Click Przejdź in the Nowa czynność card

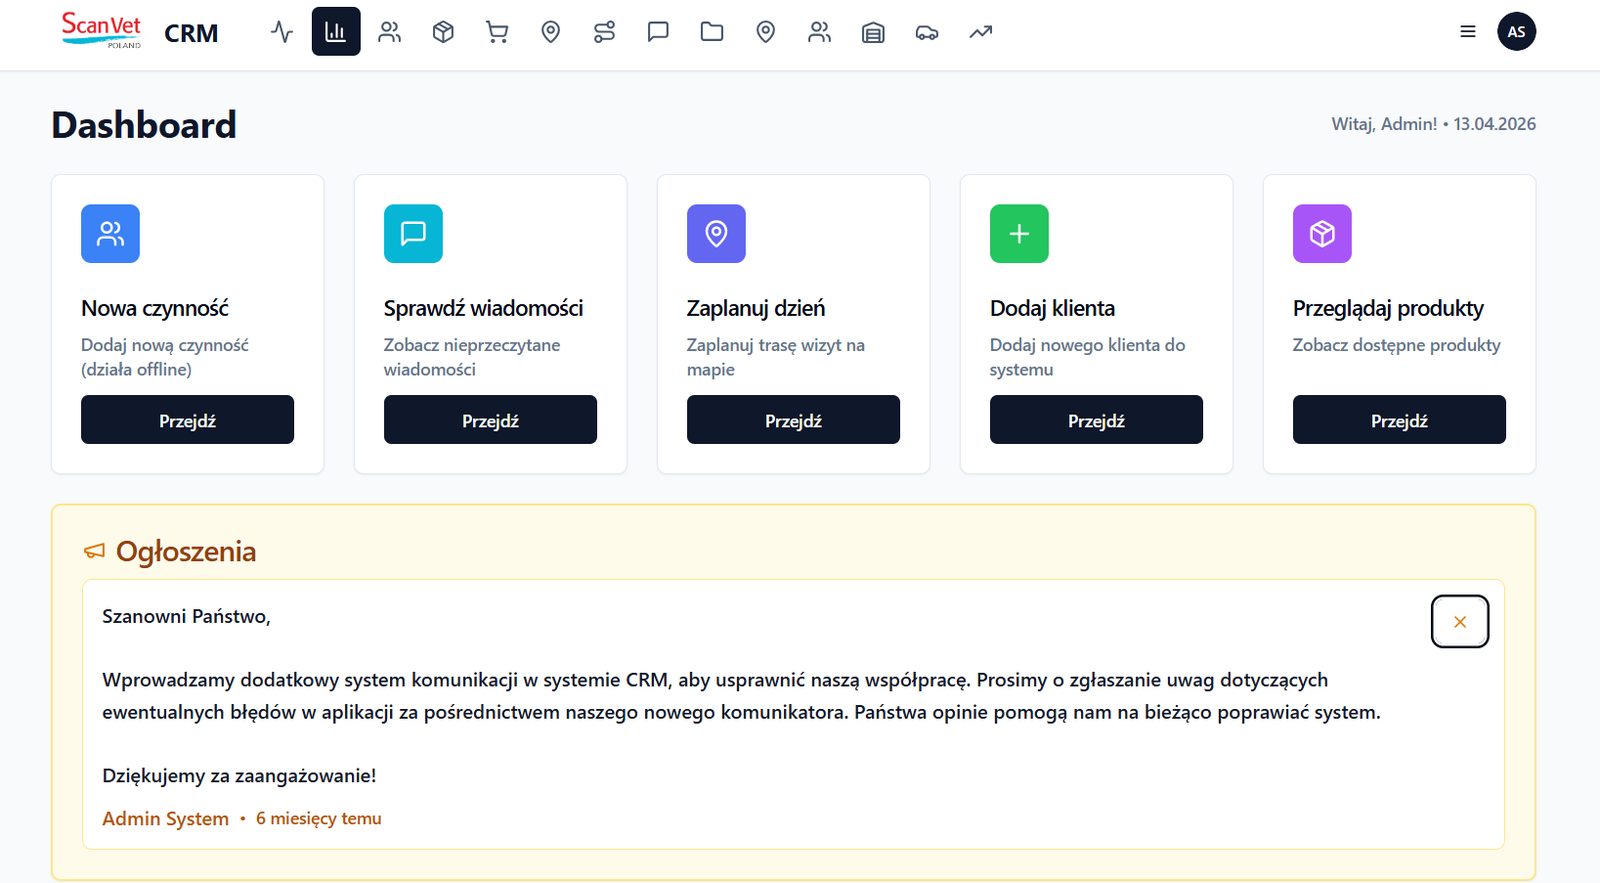point(187,420)
